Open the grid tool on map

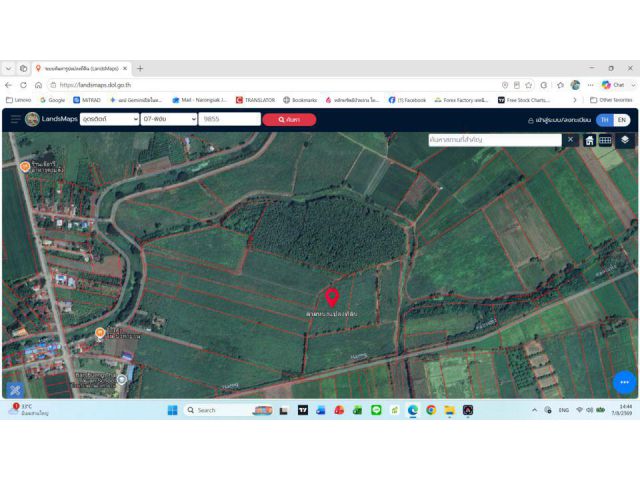(x=605, y=140)
